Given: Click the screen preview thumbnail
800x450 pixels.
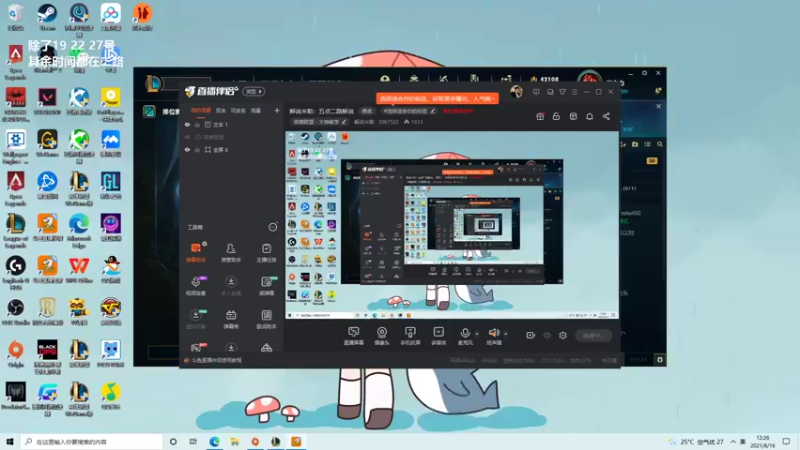Looking at the screenshot, I should point(452,225).
